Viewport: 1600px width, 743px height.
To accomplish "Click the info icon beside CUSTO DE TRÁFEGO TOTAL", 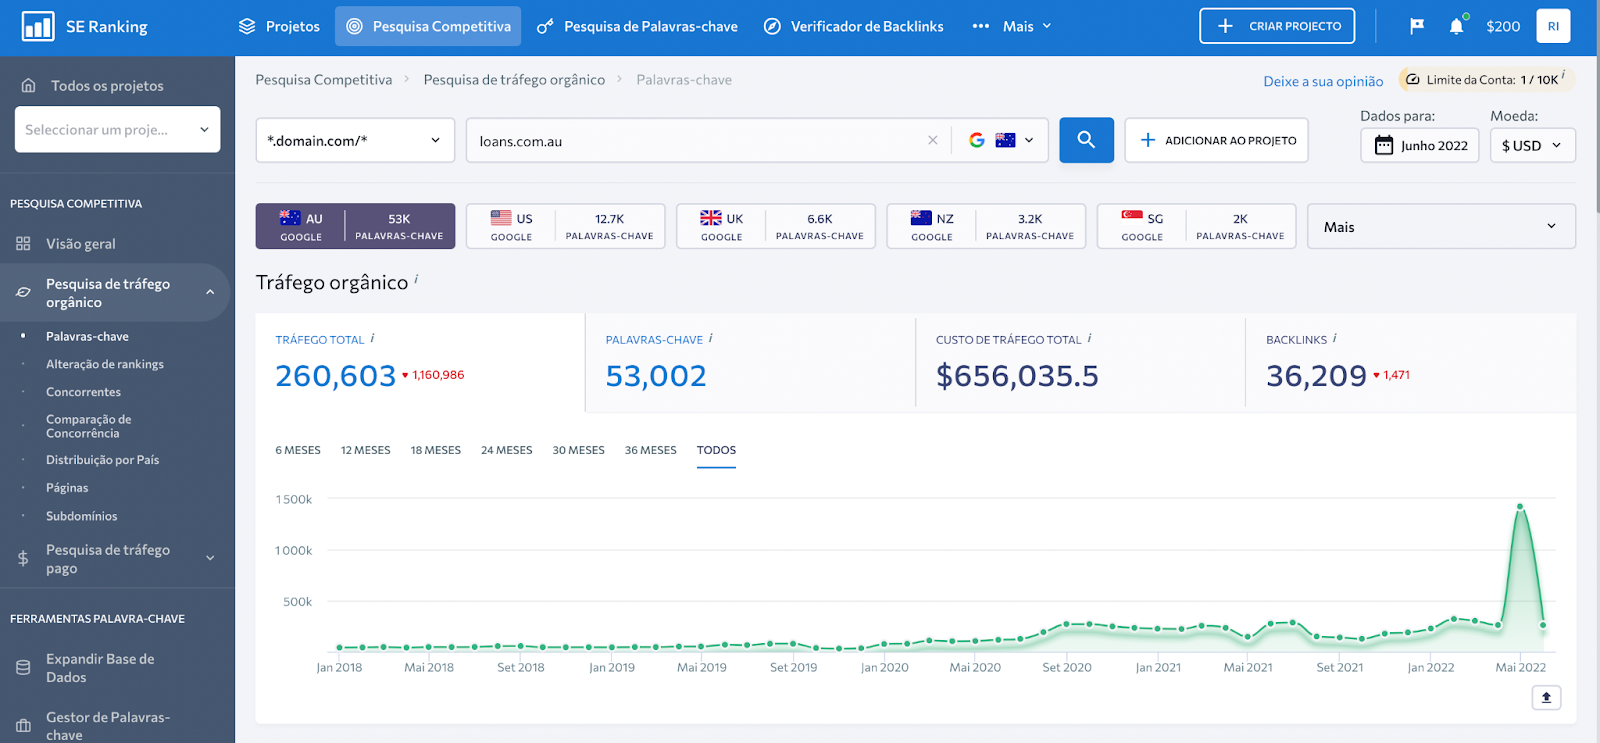I will point(1089,338).
